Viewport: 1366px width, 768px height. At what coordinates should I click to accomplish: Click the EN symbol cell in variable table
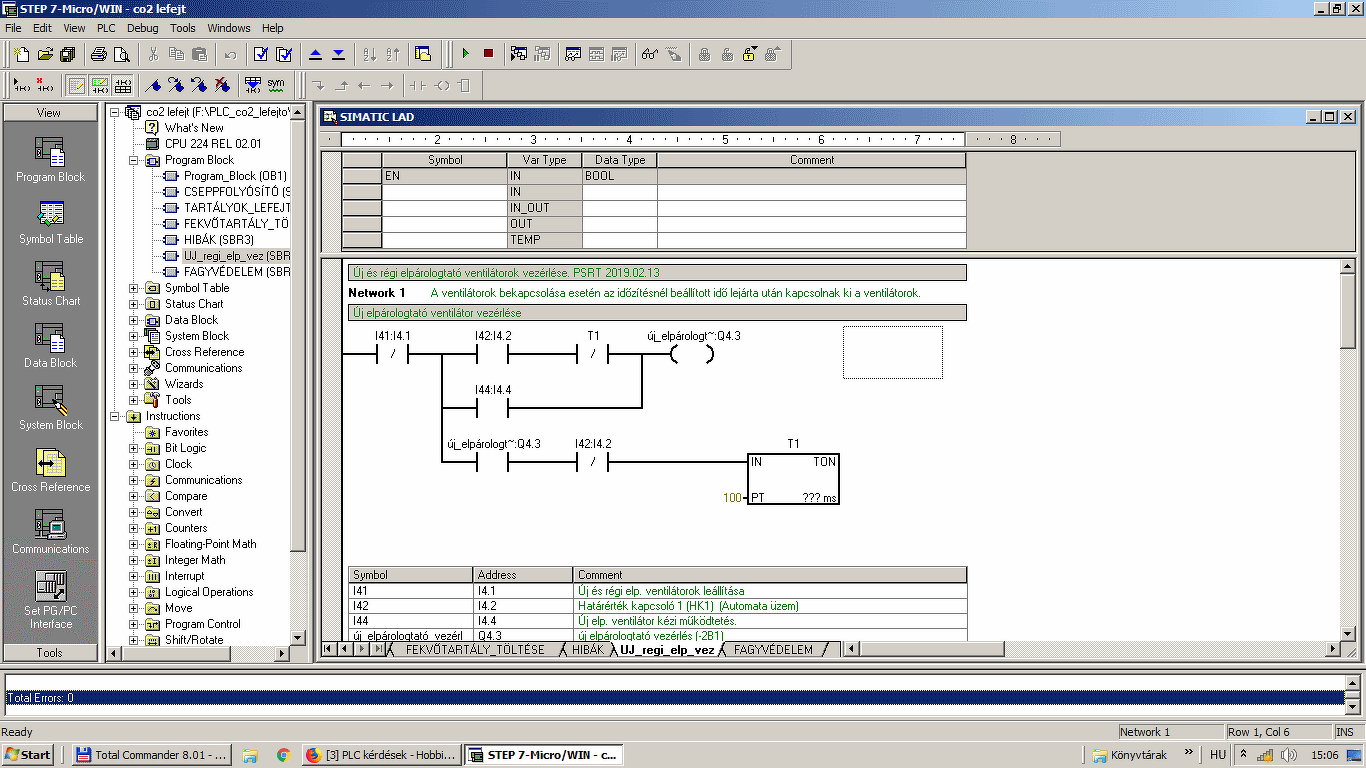[x=444, y=176]
